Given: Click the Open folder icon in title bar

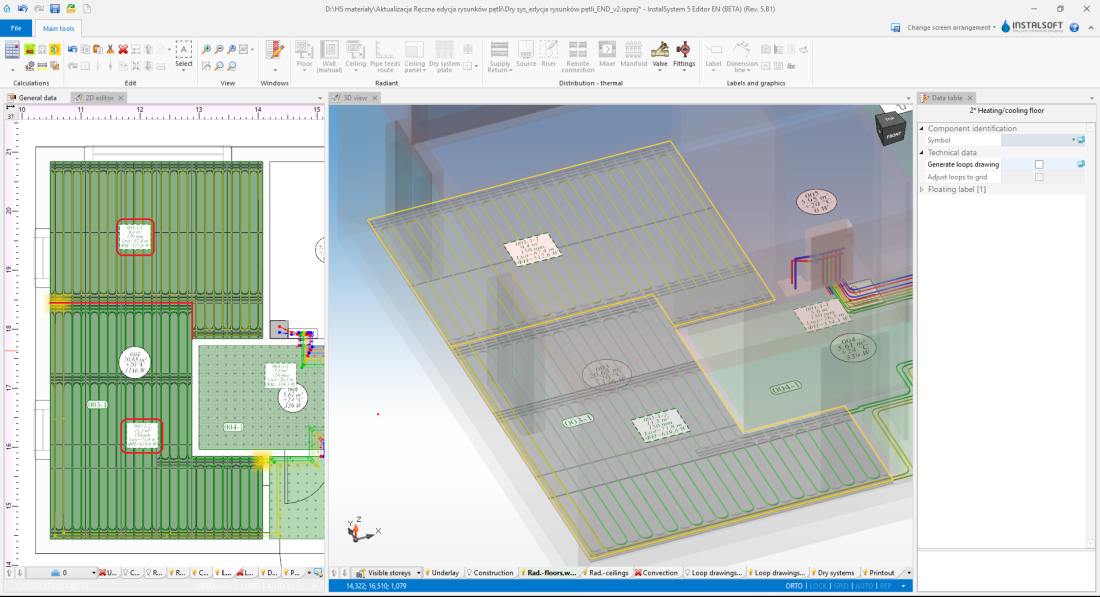Looking at the screenshot, I should point(71,9).
